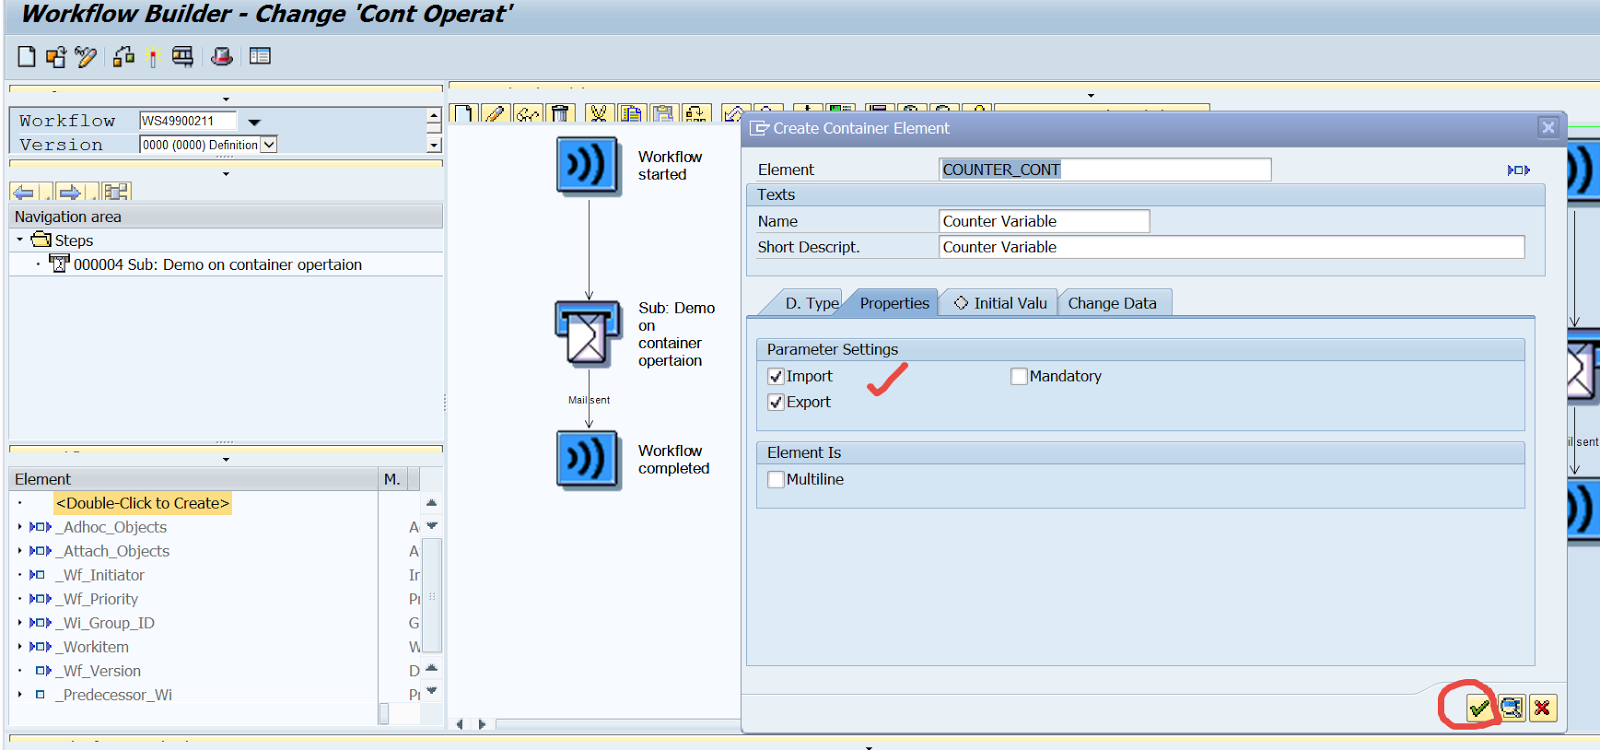Click <Double-Click to Create> entry
This screenshot has width=1600, height=750.
click(143, 503)
